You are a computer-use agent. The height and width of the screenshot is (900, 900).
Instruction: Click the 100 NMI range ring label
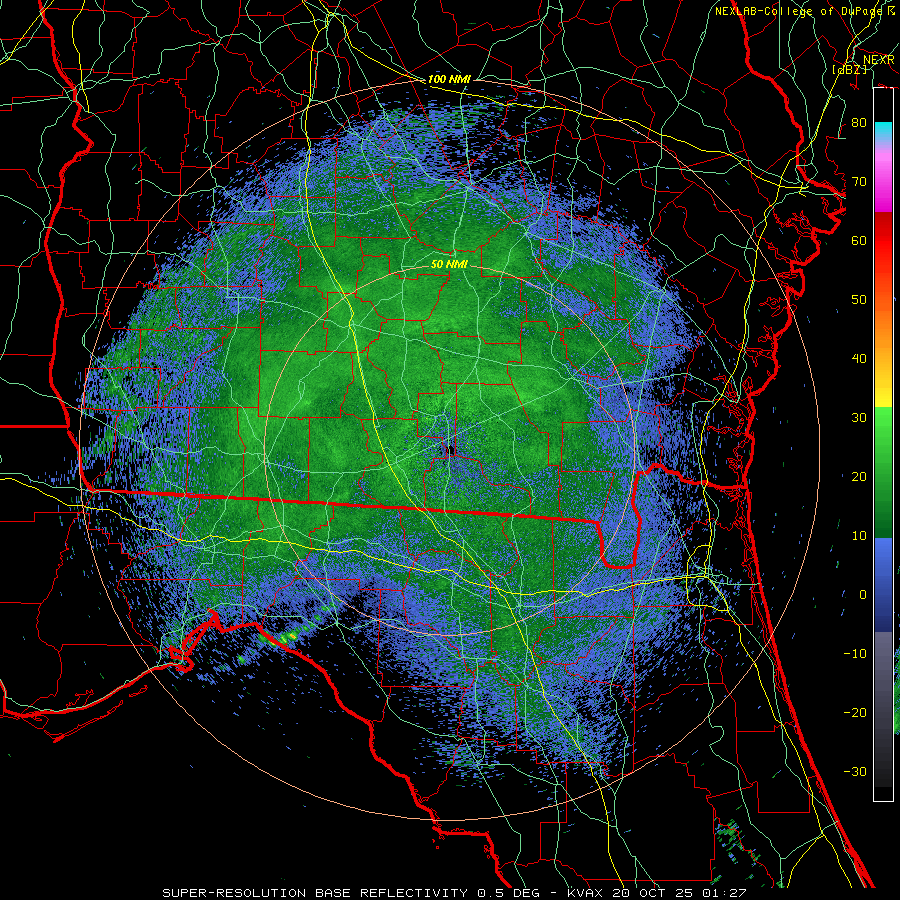coord(449,79)
